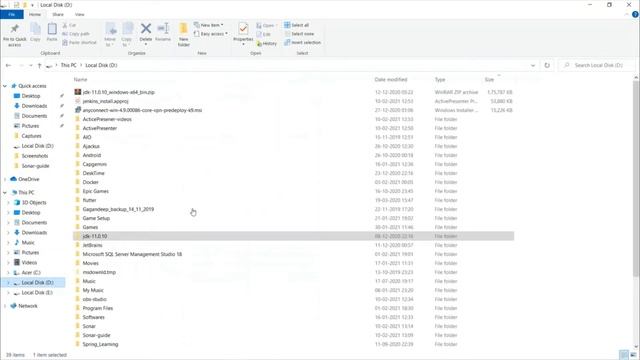The width and height of the screenshot is (640, 360).
Task: Select the Spring_Learning folder
Action: (x=100, y=344)
